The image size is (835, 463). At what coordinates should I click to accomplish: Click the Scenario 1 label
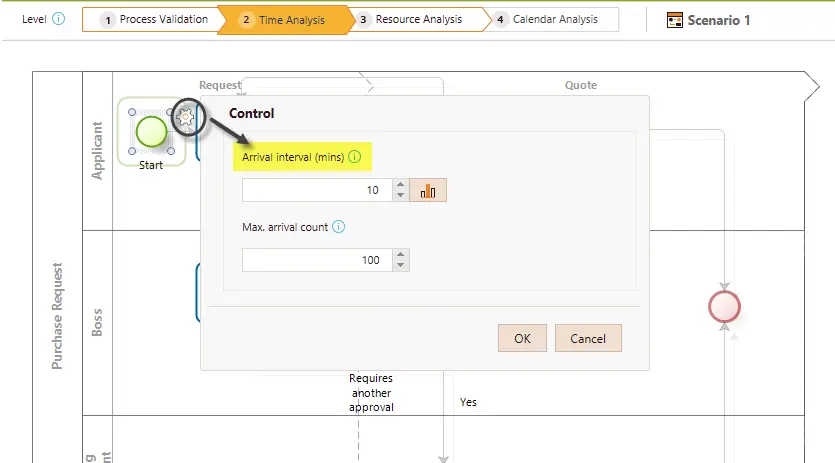(x=718, y=20)
